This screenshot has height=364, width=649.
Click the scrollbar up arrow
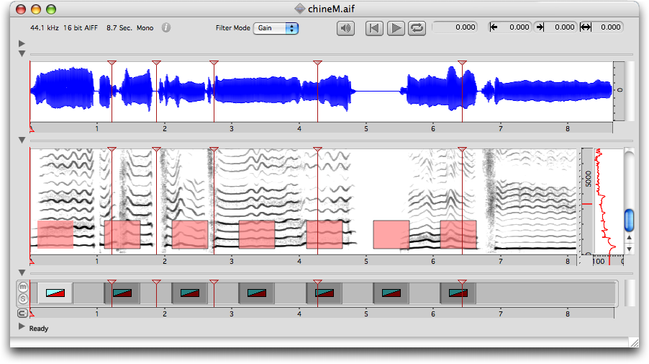[x=629, y=238]
